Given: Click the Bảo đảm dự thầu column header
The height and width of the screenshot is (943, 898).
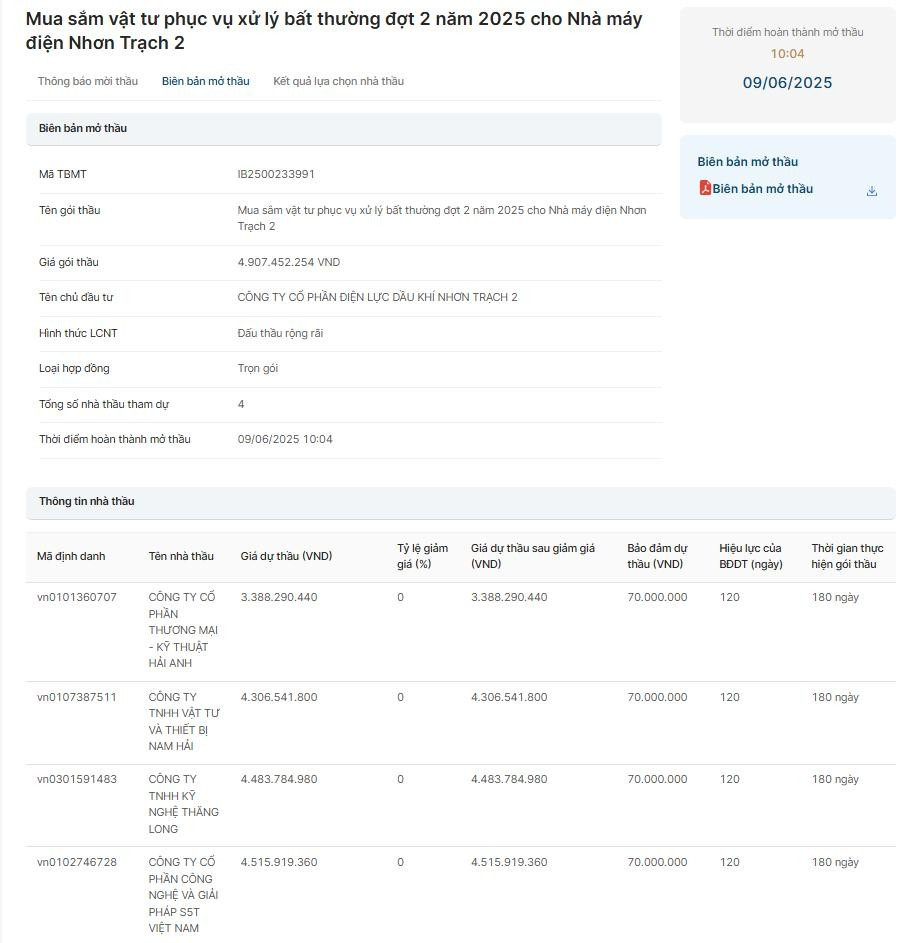Looking at the screenshot, I should 657,556.
